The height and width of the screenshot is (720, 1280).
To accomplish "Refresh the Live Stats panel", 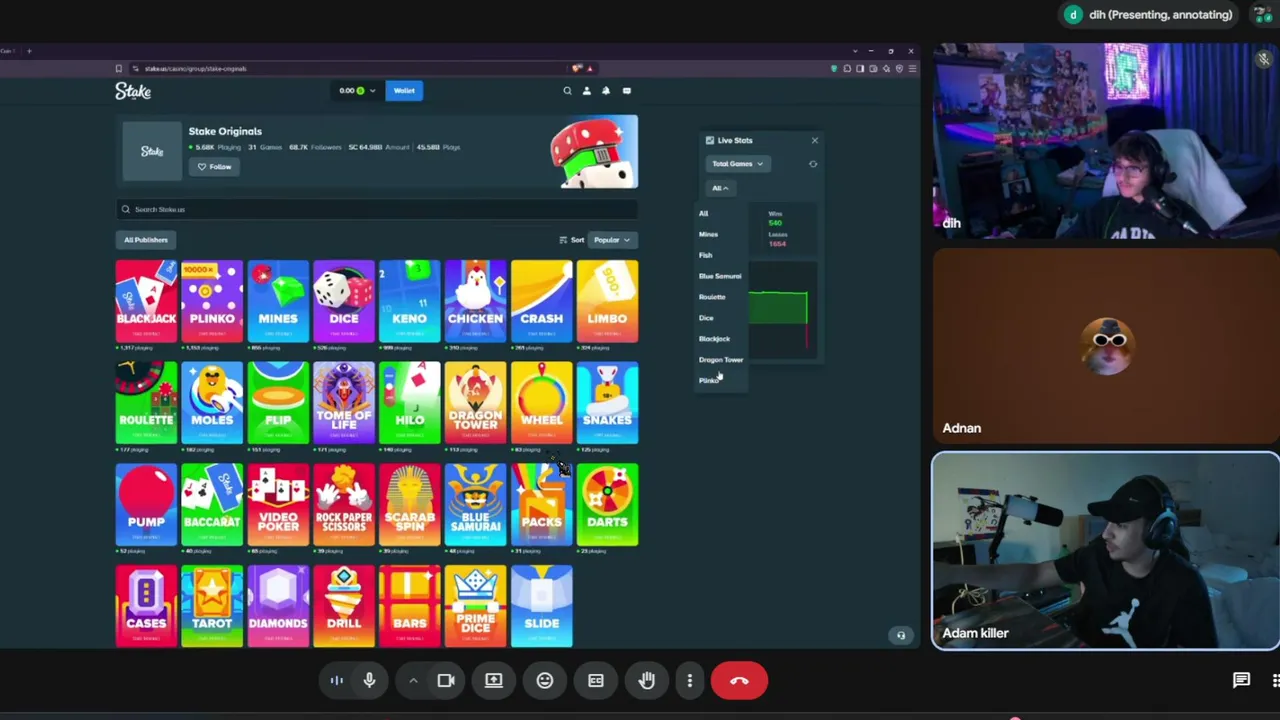I will 813,164.
